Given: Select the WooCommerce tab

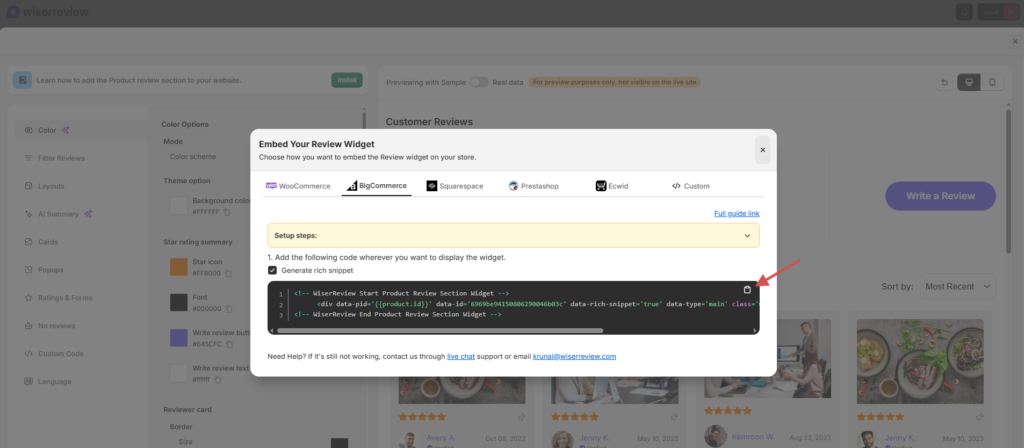Looking at the screenshot, I should pos(298,186).
